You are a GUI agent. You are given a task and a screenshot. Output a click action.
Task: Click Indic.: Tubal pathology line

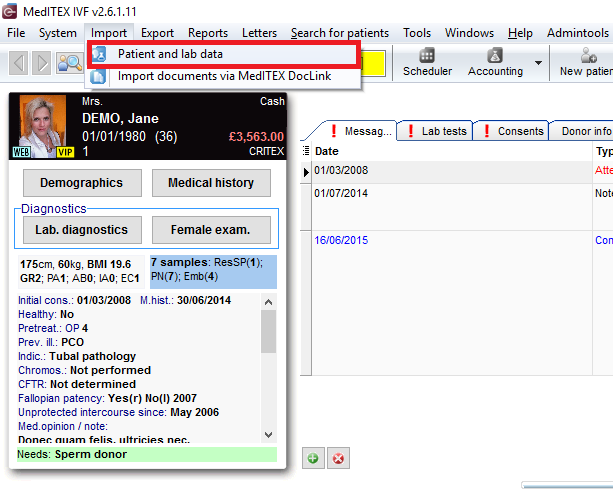tap(77, 356)
